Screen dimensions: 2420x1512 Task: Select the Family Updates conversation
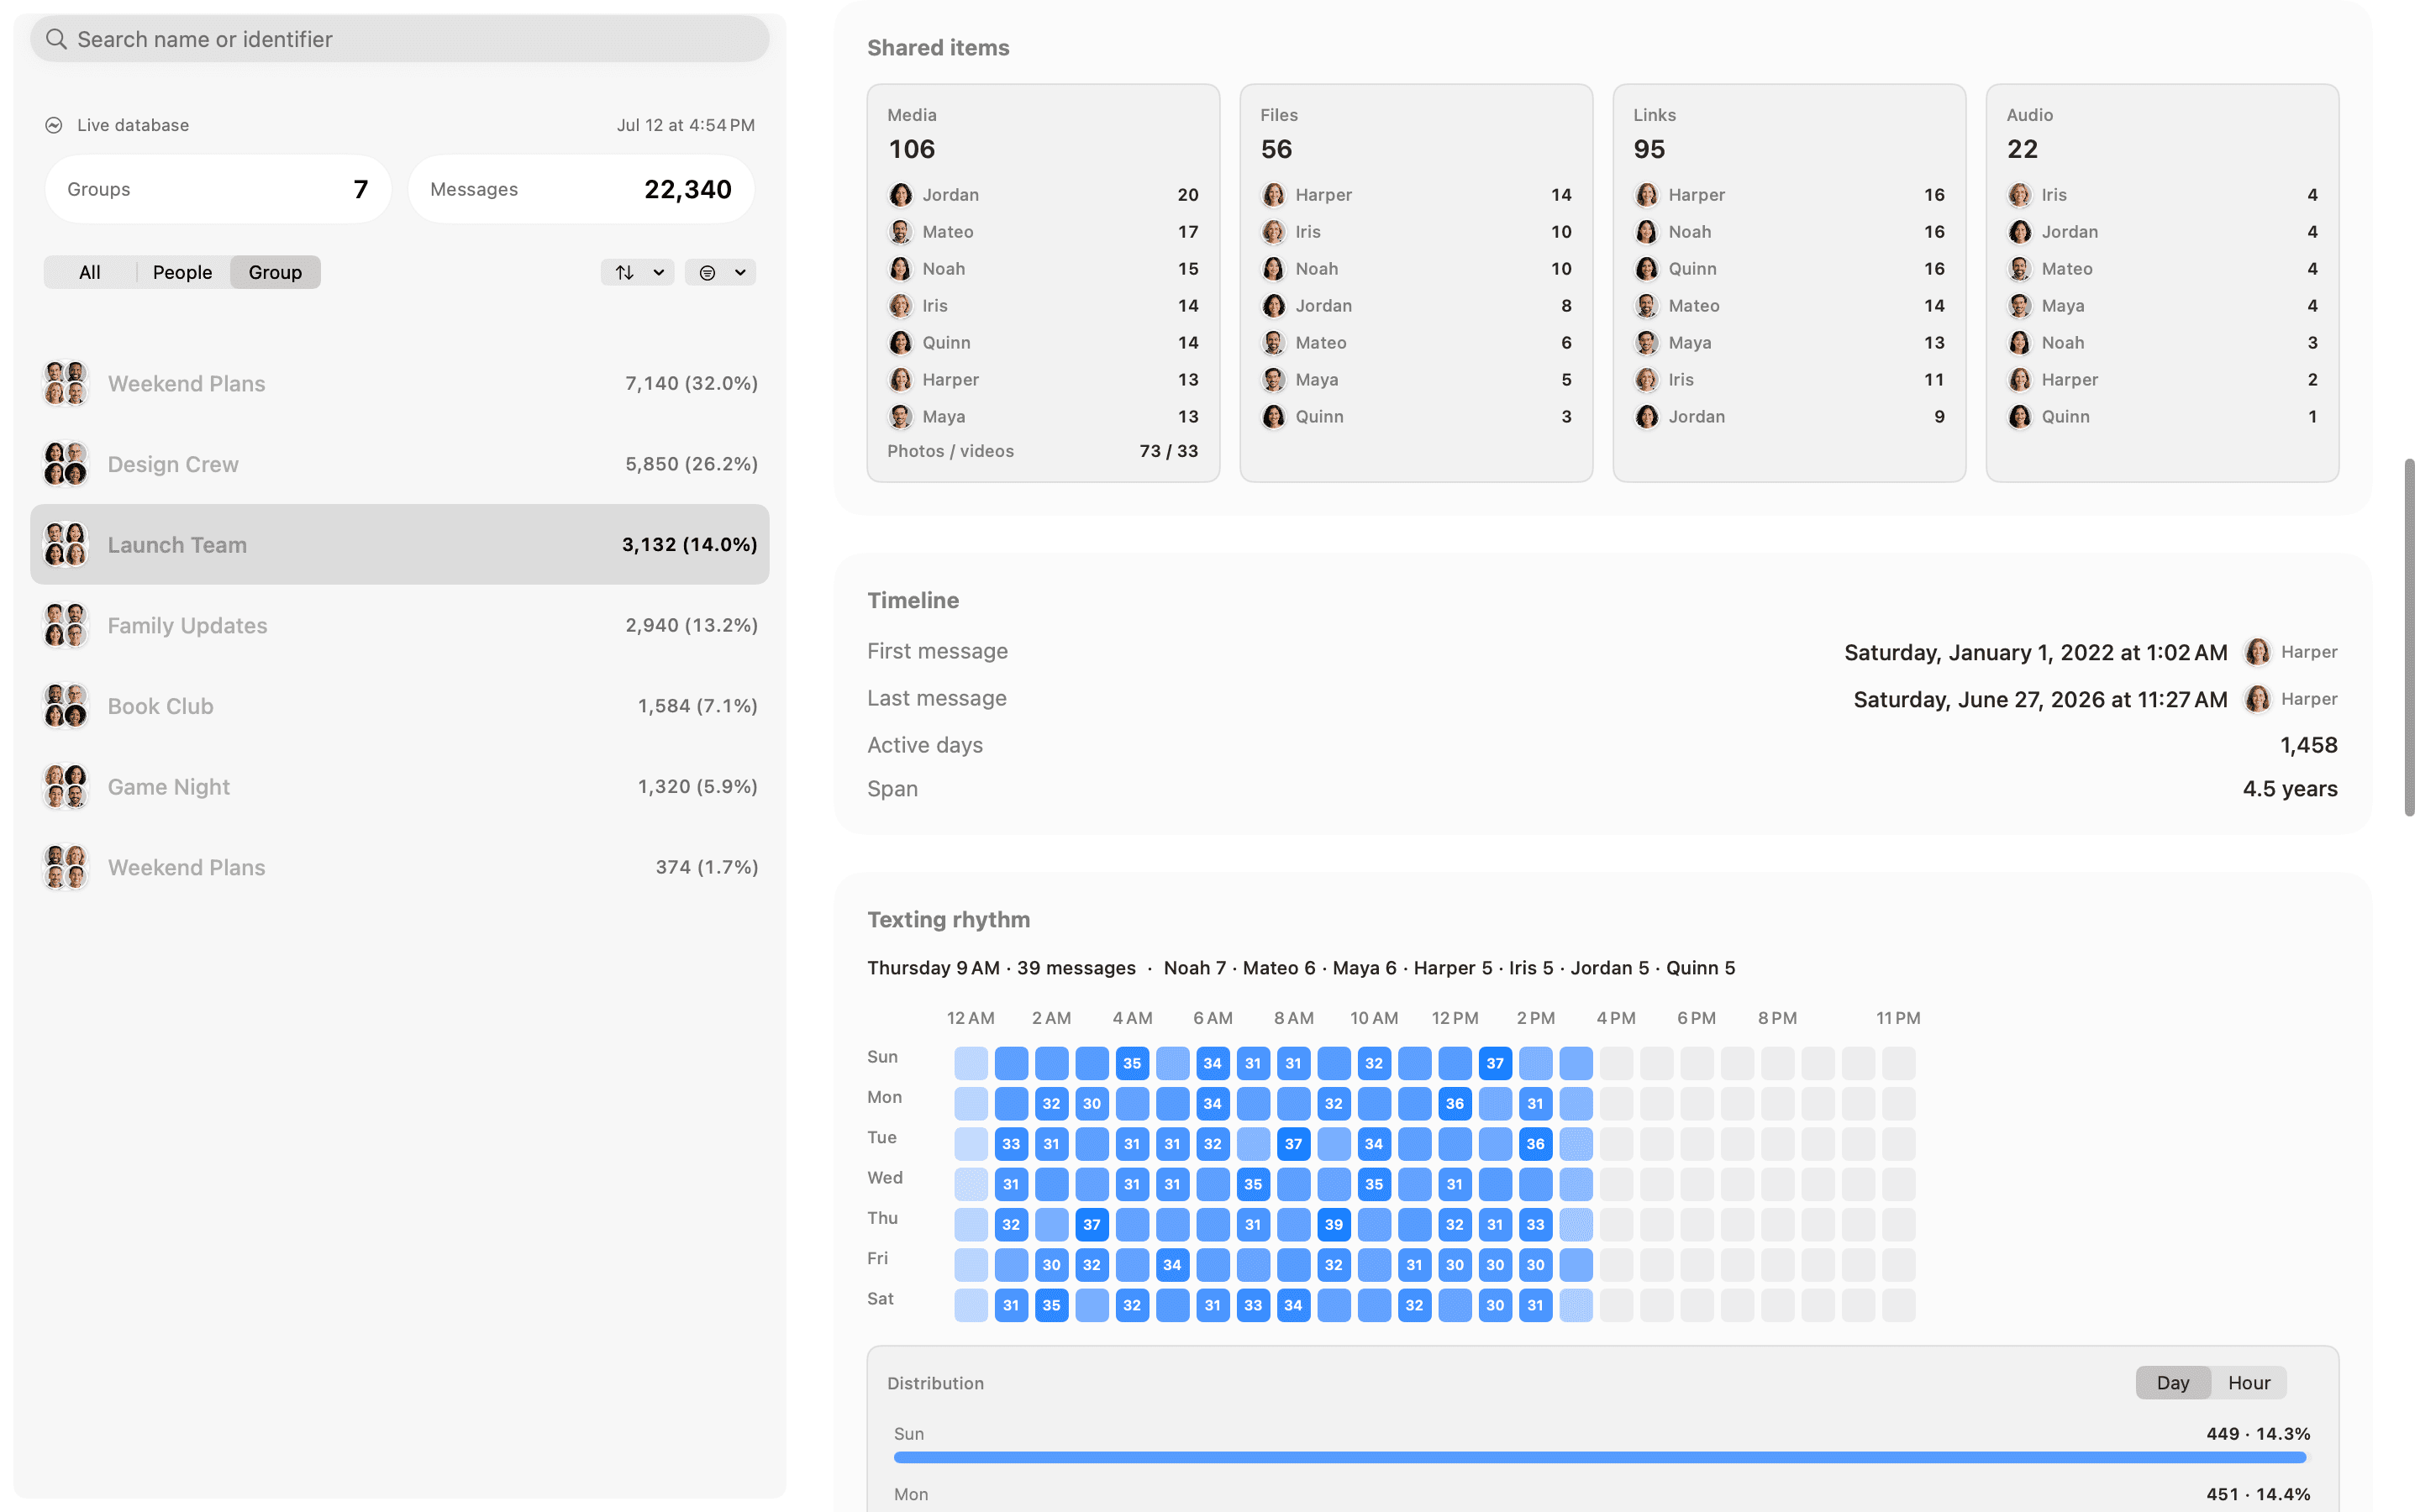[400, 625]
